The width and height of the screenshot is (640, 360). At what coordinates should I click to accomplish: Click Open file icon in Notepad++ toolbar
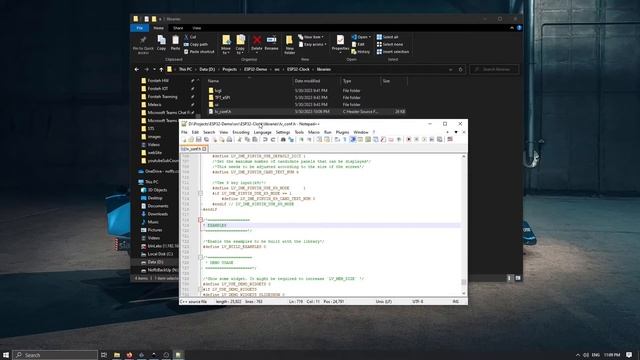tap(191, 140)
